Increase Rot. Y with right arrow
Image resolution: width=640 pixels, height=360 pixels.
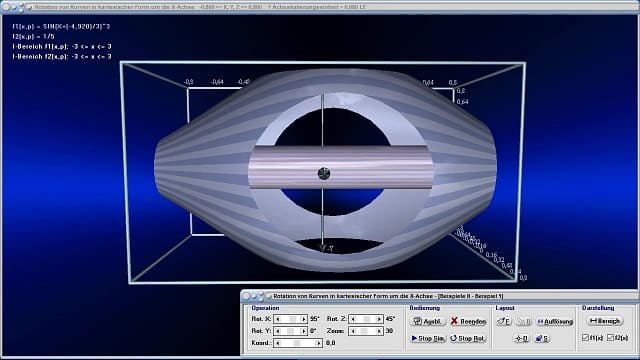304,331
